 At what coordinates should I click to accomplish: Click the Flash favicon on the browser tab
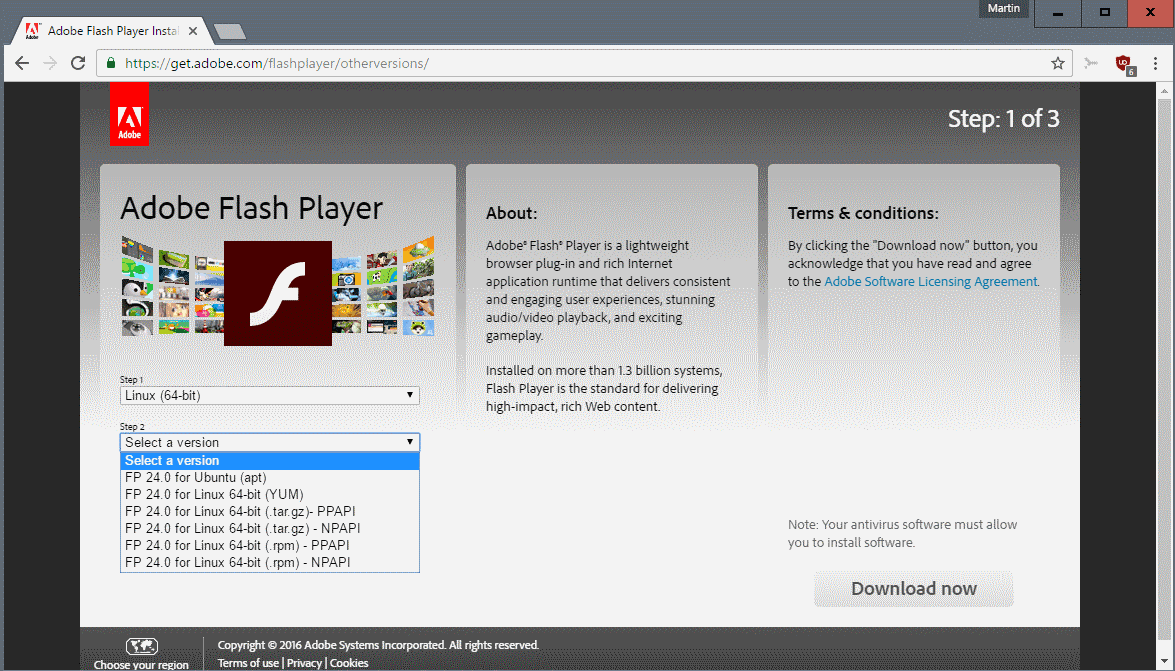pos(31,30)
